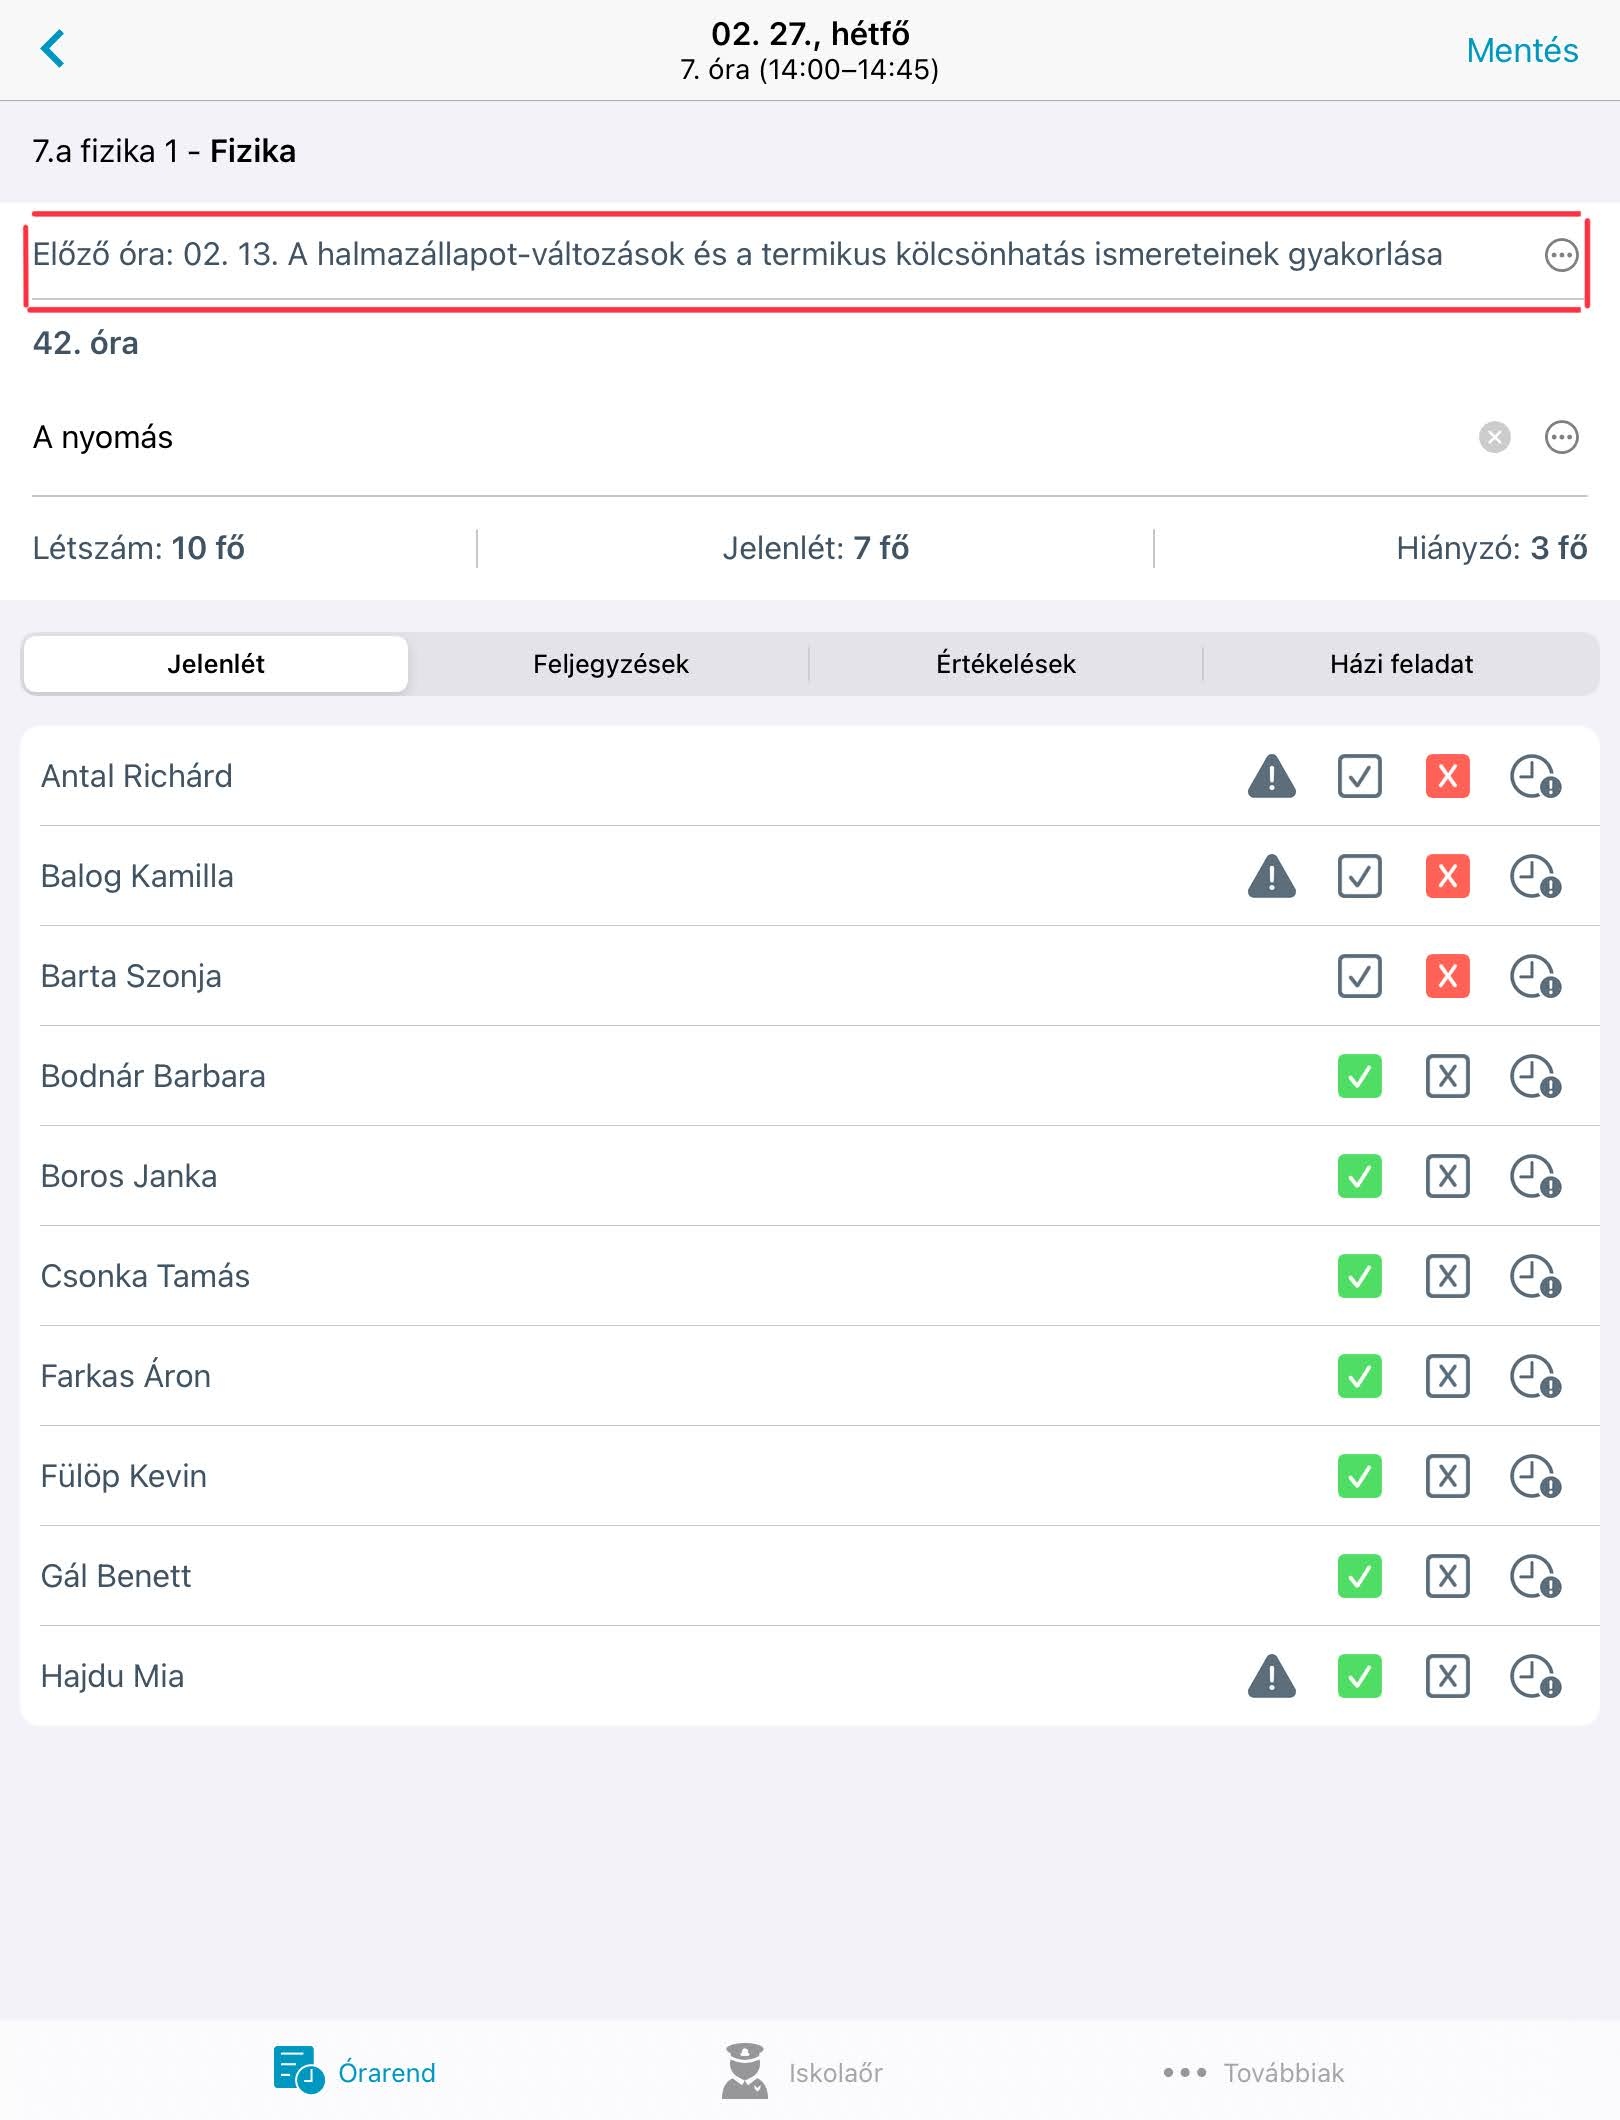Open Iskolaőr guard icon in bottom bar
The height and width of the screenshot is (2120, 1620).
point(744,2071)
